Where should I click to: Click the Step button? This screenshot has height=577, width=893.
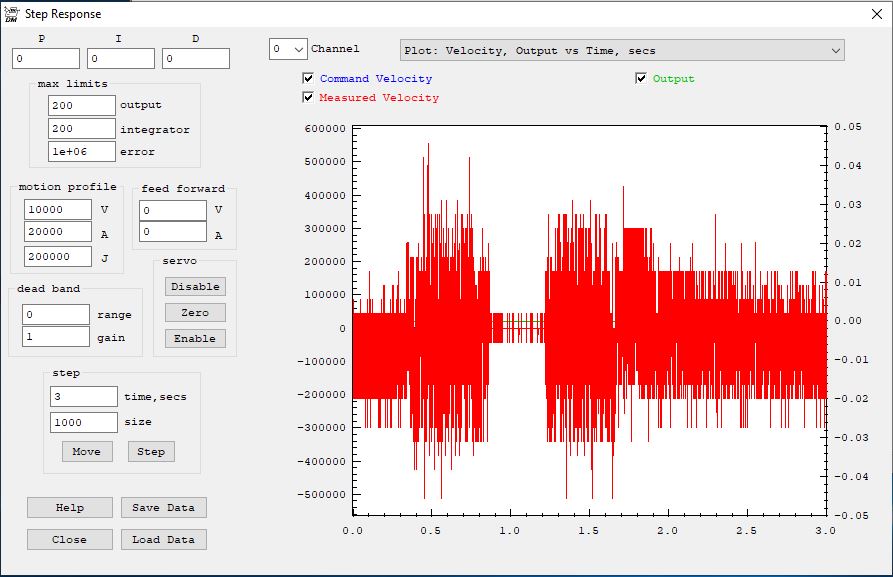coord(151,451)
